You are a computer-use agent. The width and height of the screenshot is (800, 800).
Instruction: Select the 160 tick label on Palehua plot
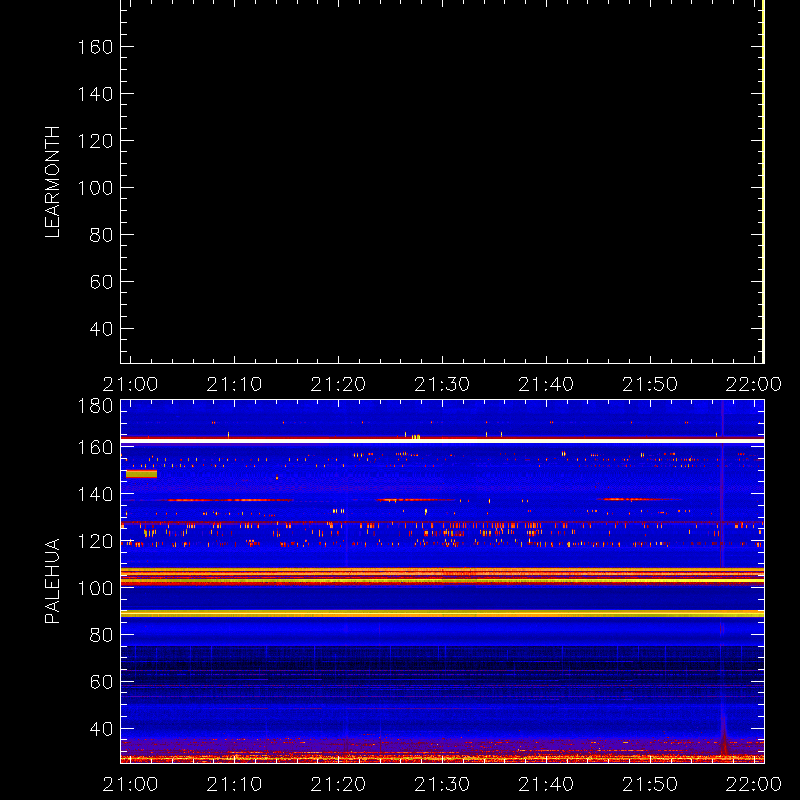95,447
